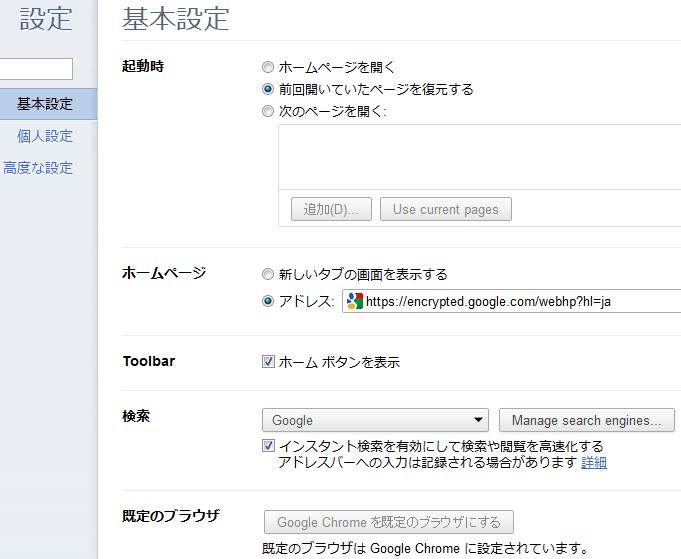
Task: Open the '高度な設定' sidebar tab
Action: 38,168
